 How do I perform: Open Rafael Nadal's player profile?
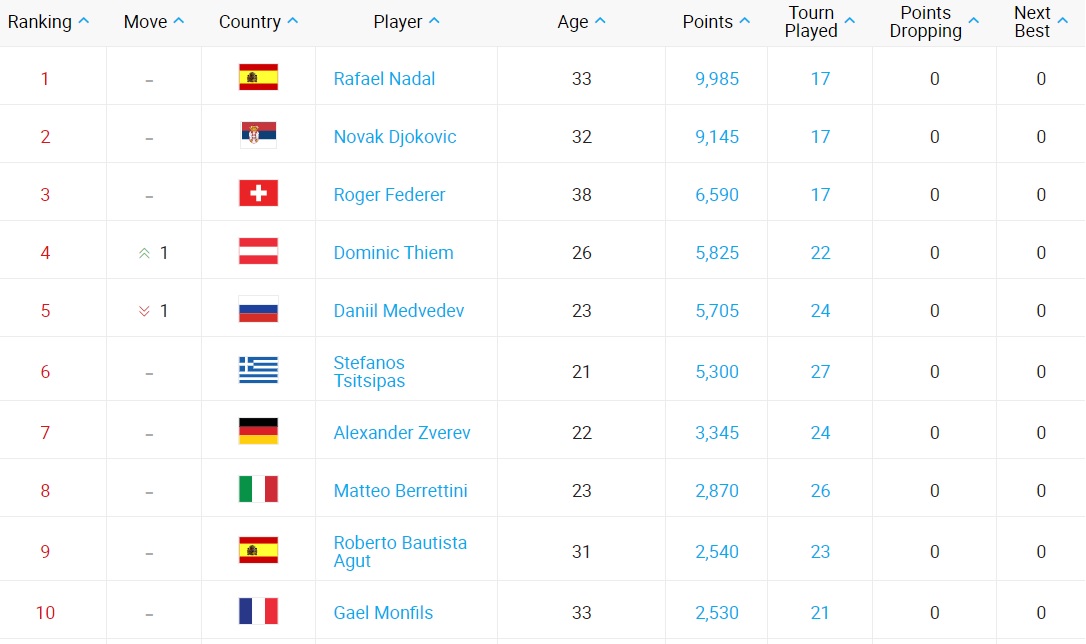click(384, 79)
